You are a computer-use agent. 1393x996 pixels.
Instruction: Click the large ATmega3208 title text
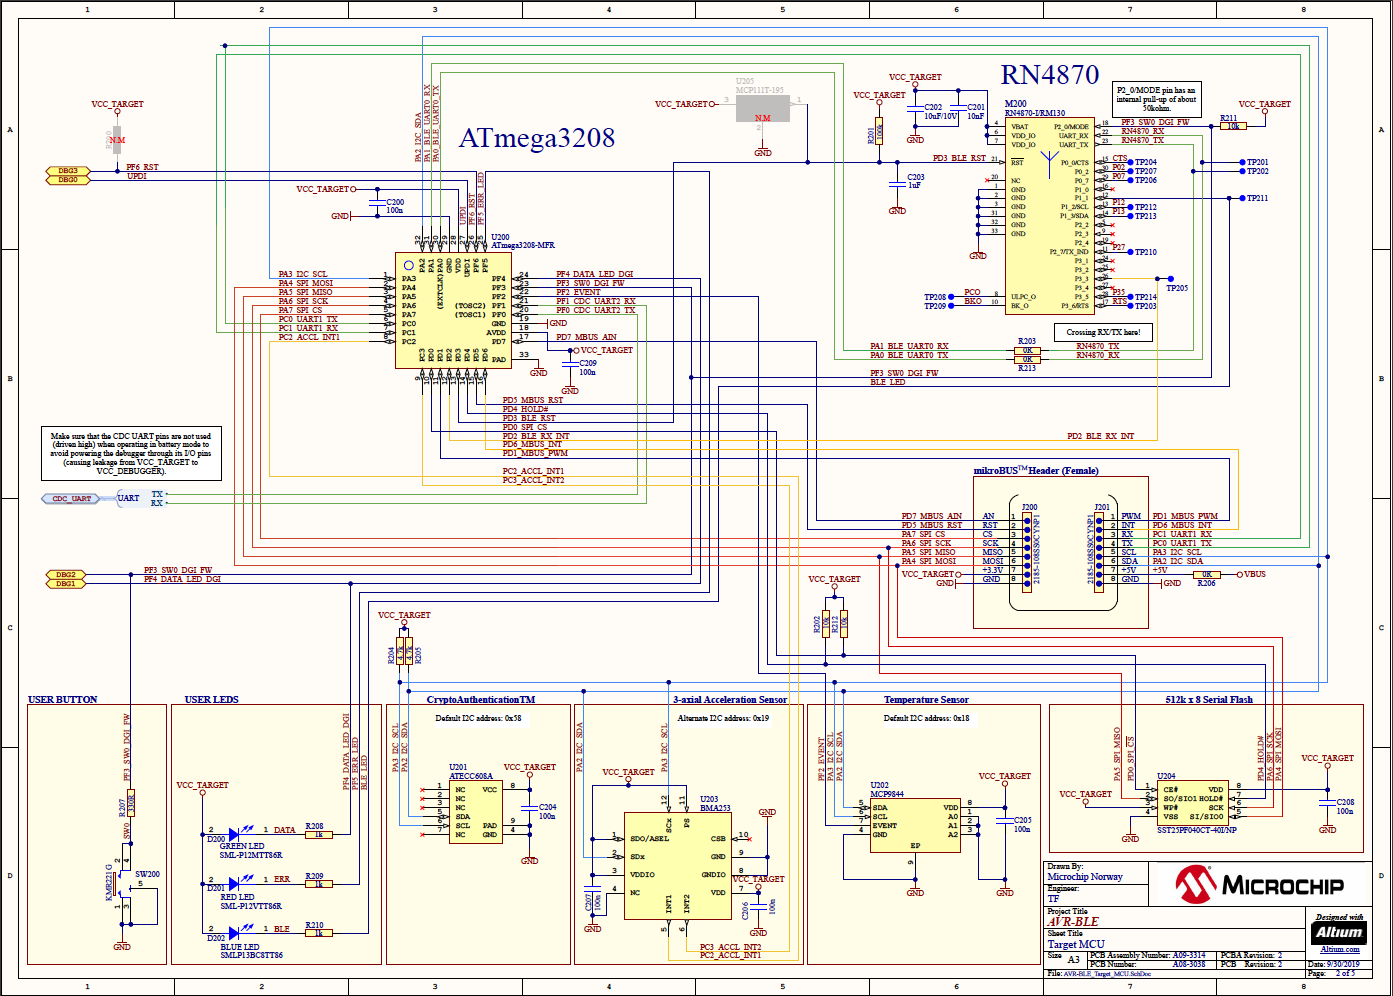(536, 138)
